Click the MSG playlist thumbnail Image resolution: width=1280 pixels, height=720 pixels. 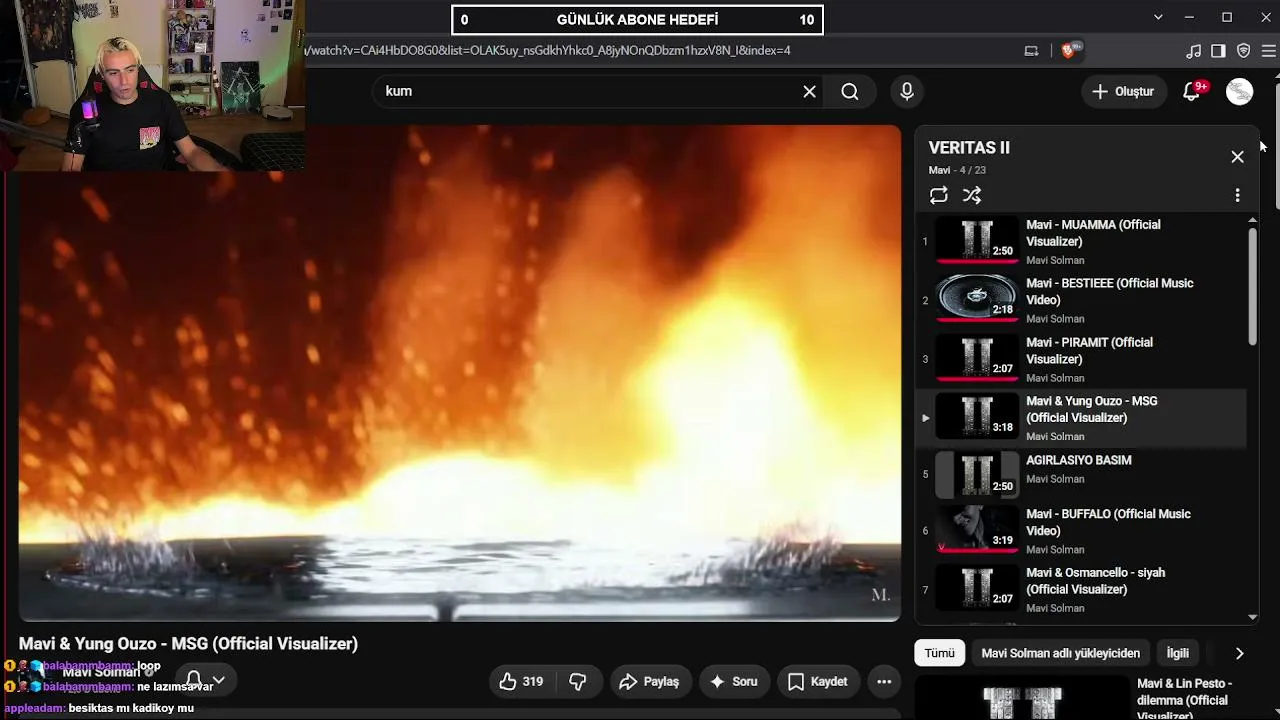click(x=977, y=418)
